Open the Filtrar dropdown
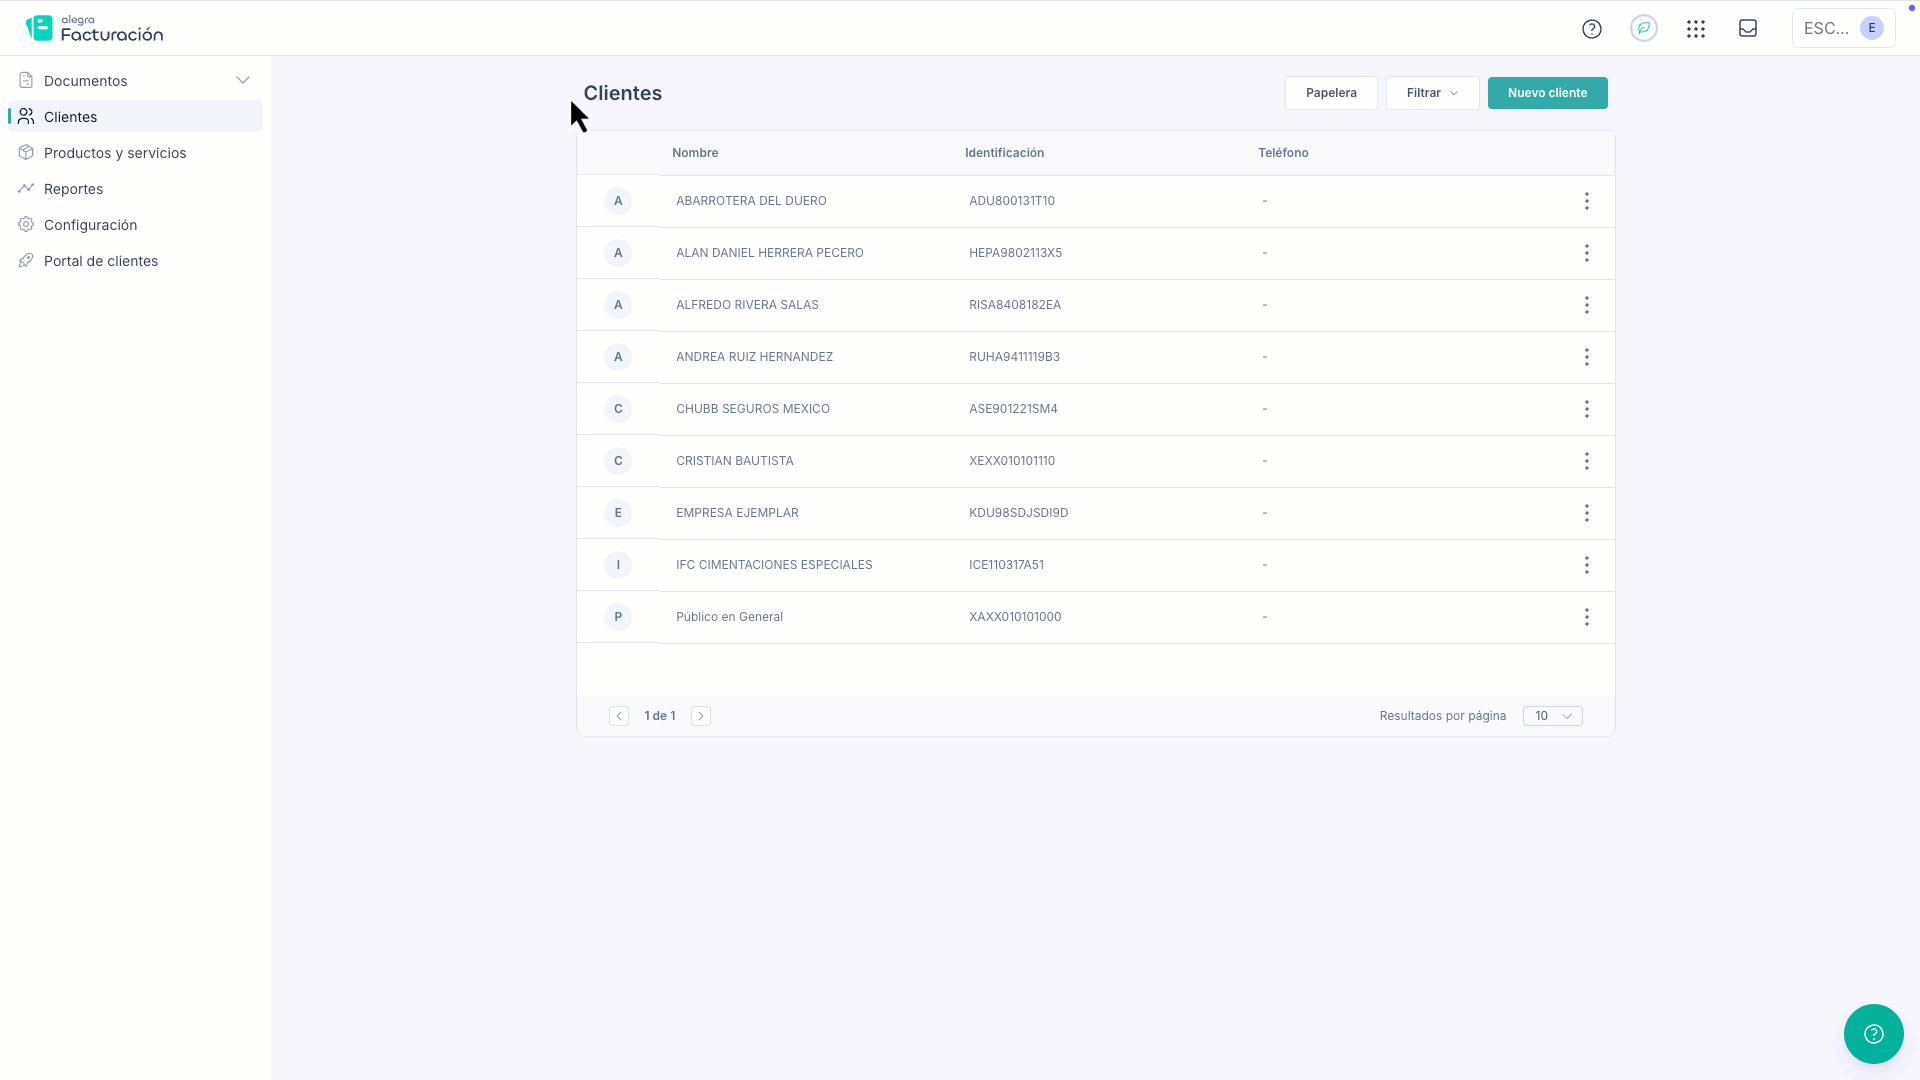Viewport: 1920px width, 1080px height. click(x=1431, y=93)
